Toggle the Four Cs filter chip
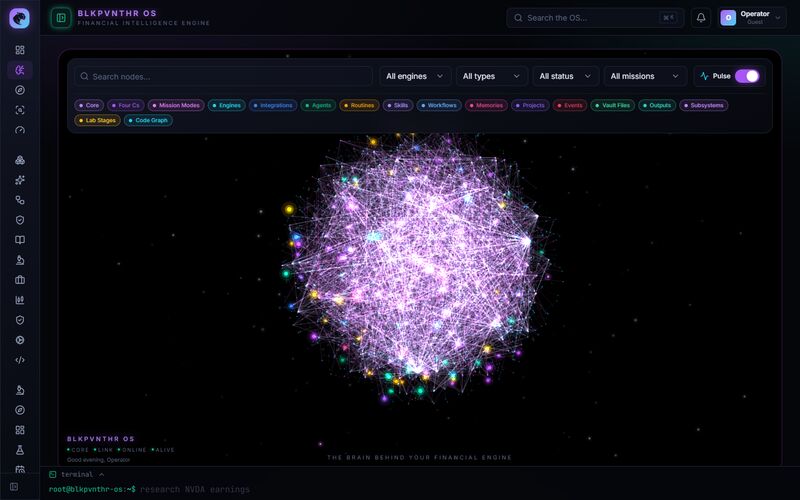800x500 pixels. 126,106
